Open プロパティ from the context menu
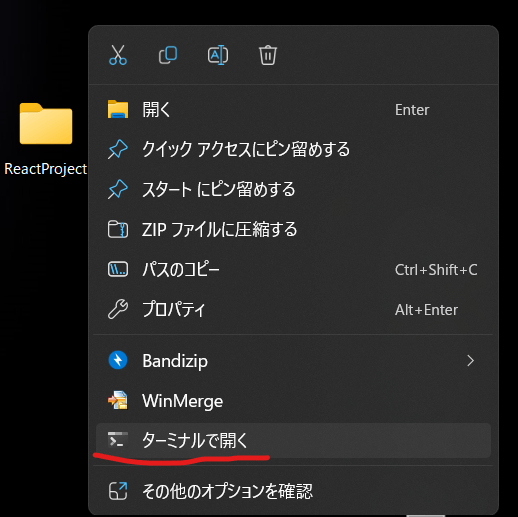Viewport: 518px width, 517px height. coord(293,309)
